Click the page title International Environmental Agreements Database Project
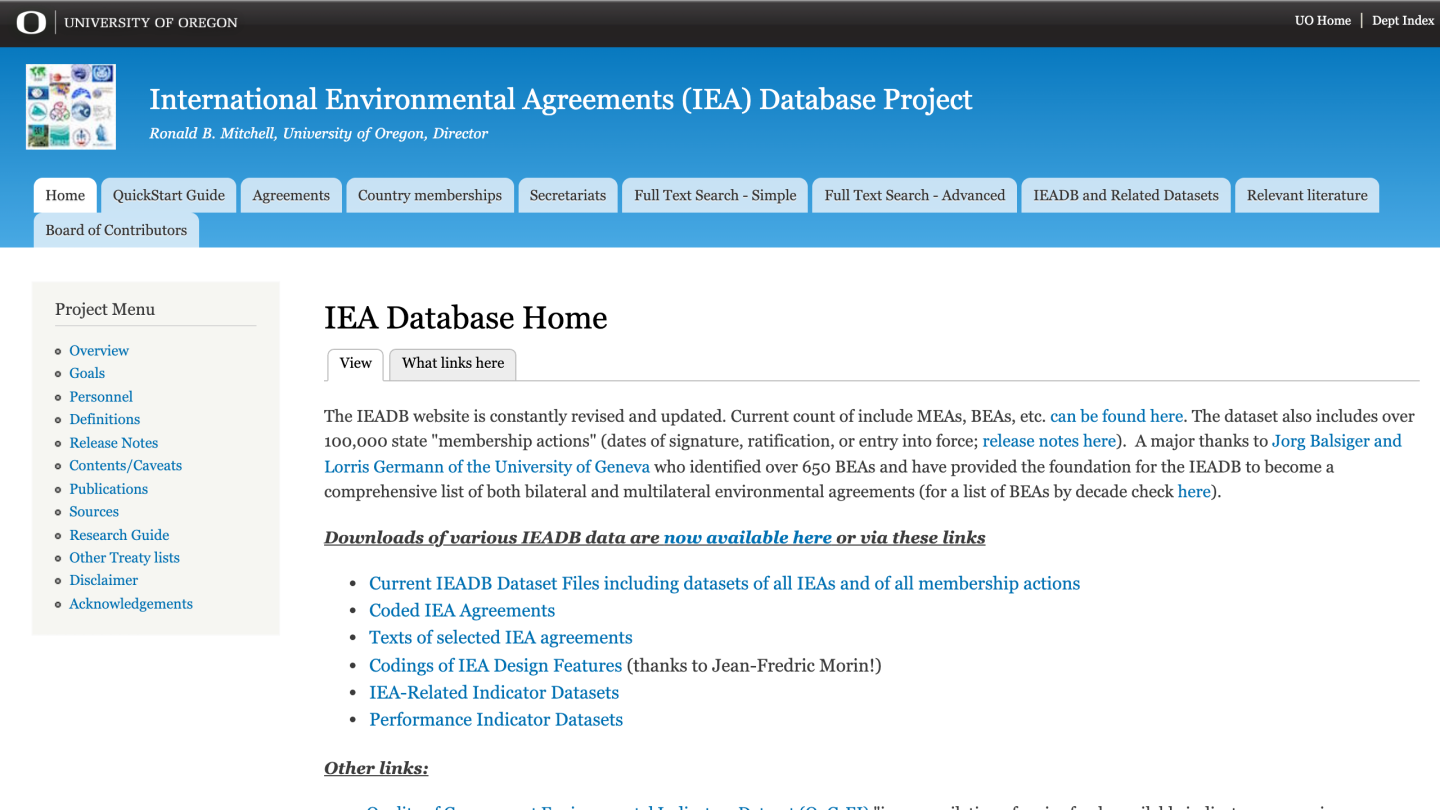 (561, 99)
